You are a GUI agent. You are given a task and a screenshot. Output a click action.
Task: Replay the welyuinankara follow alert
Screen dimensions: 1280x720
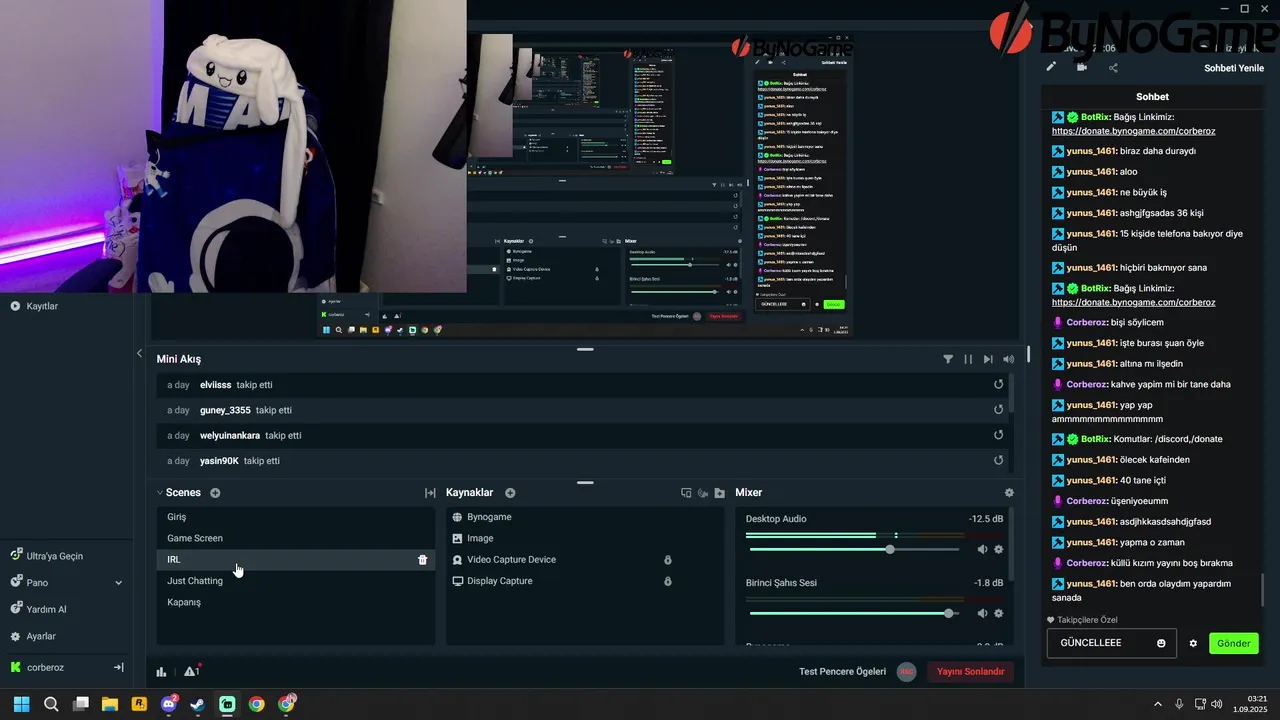tap(998, 436)
